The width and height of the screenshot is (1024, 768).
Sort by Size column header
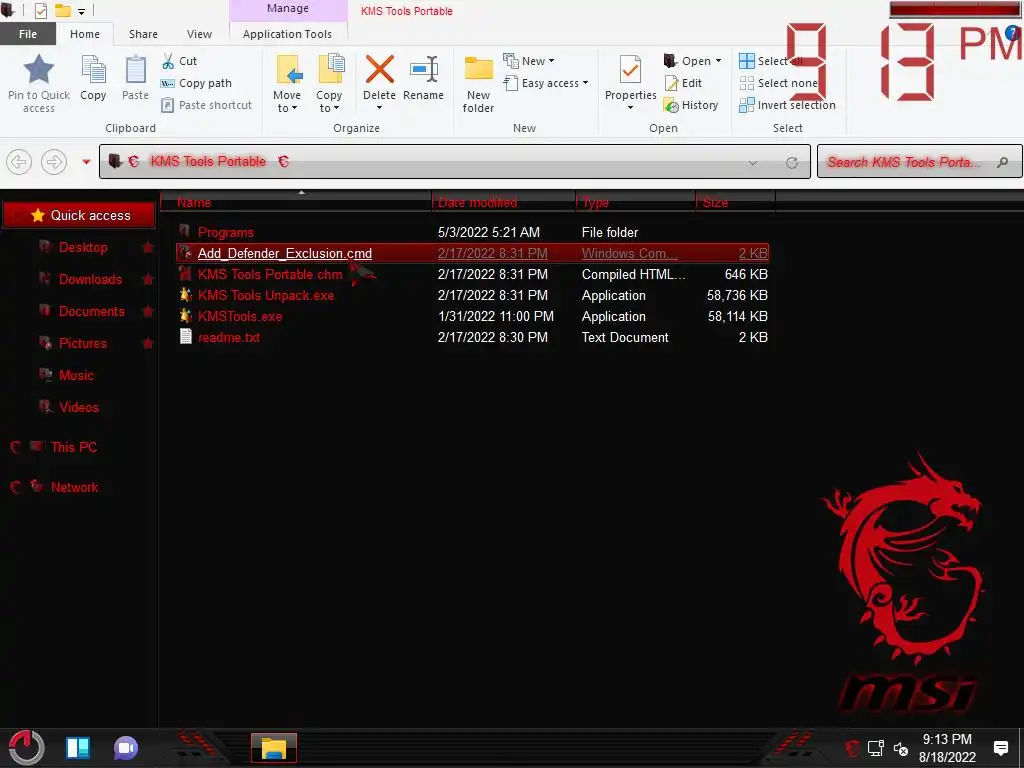[x=735, y=202]
